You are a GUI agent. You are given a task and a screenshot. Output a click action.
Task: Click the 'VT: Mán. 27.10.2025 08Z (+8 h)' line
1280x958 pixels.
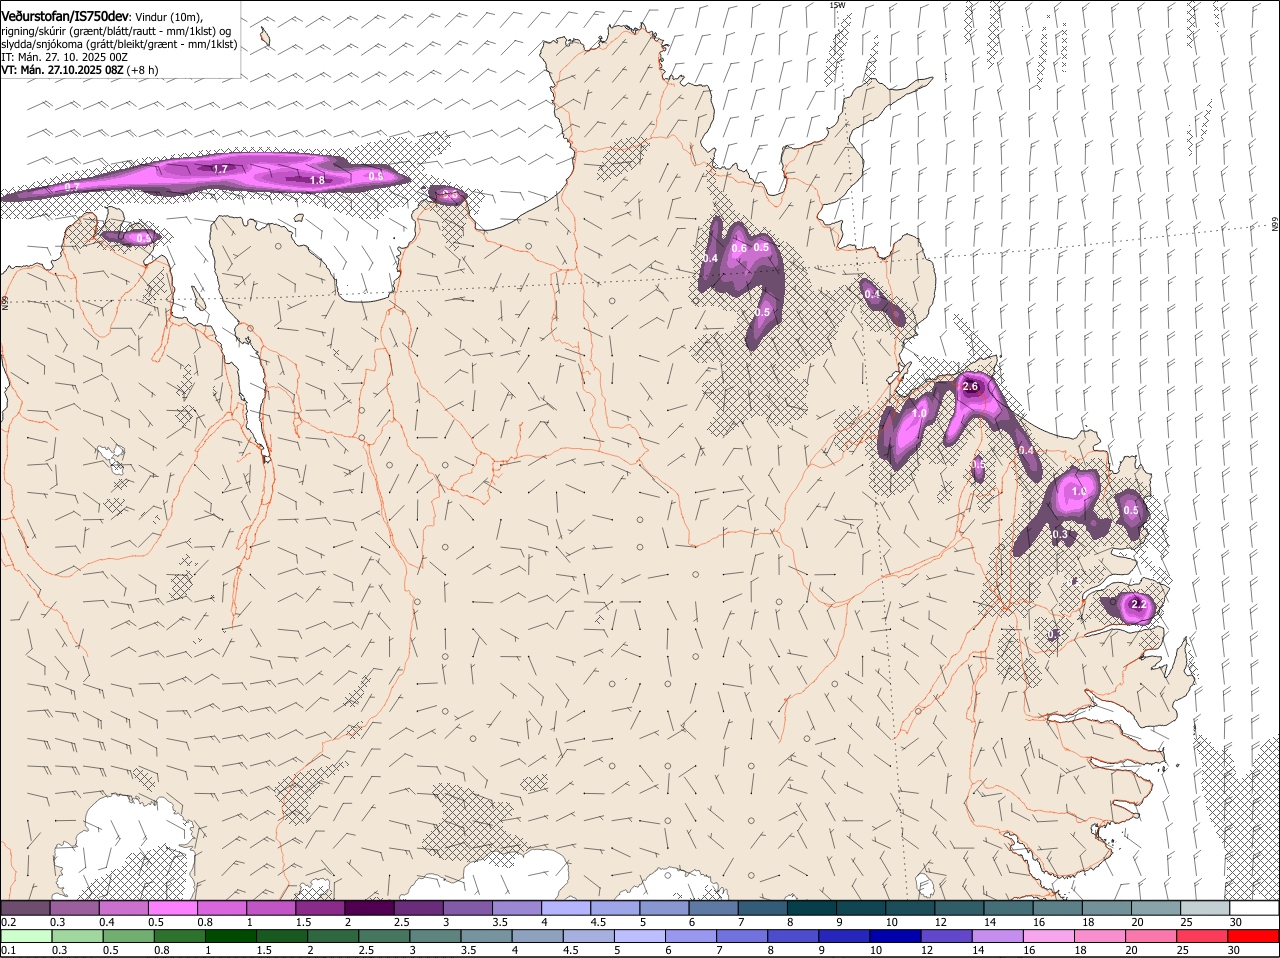tap(80, 70)
